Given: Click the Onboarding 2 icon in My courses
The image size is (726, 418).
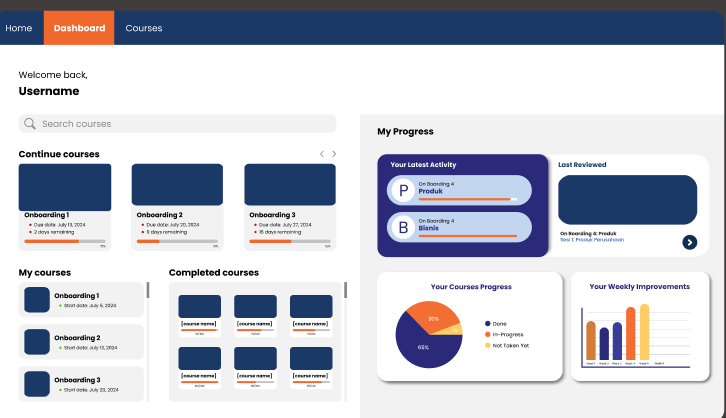Looking at the screenshot, I should click(x=37, y=342).
